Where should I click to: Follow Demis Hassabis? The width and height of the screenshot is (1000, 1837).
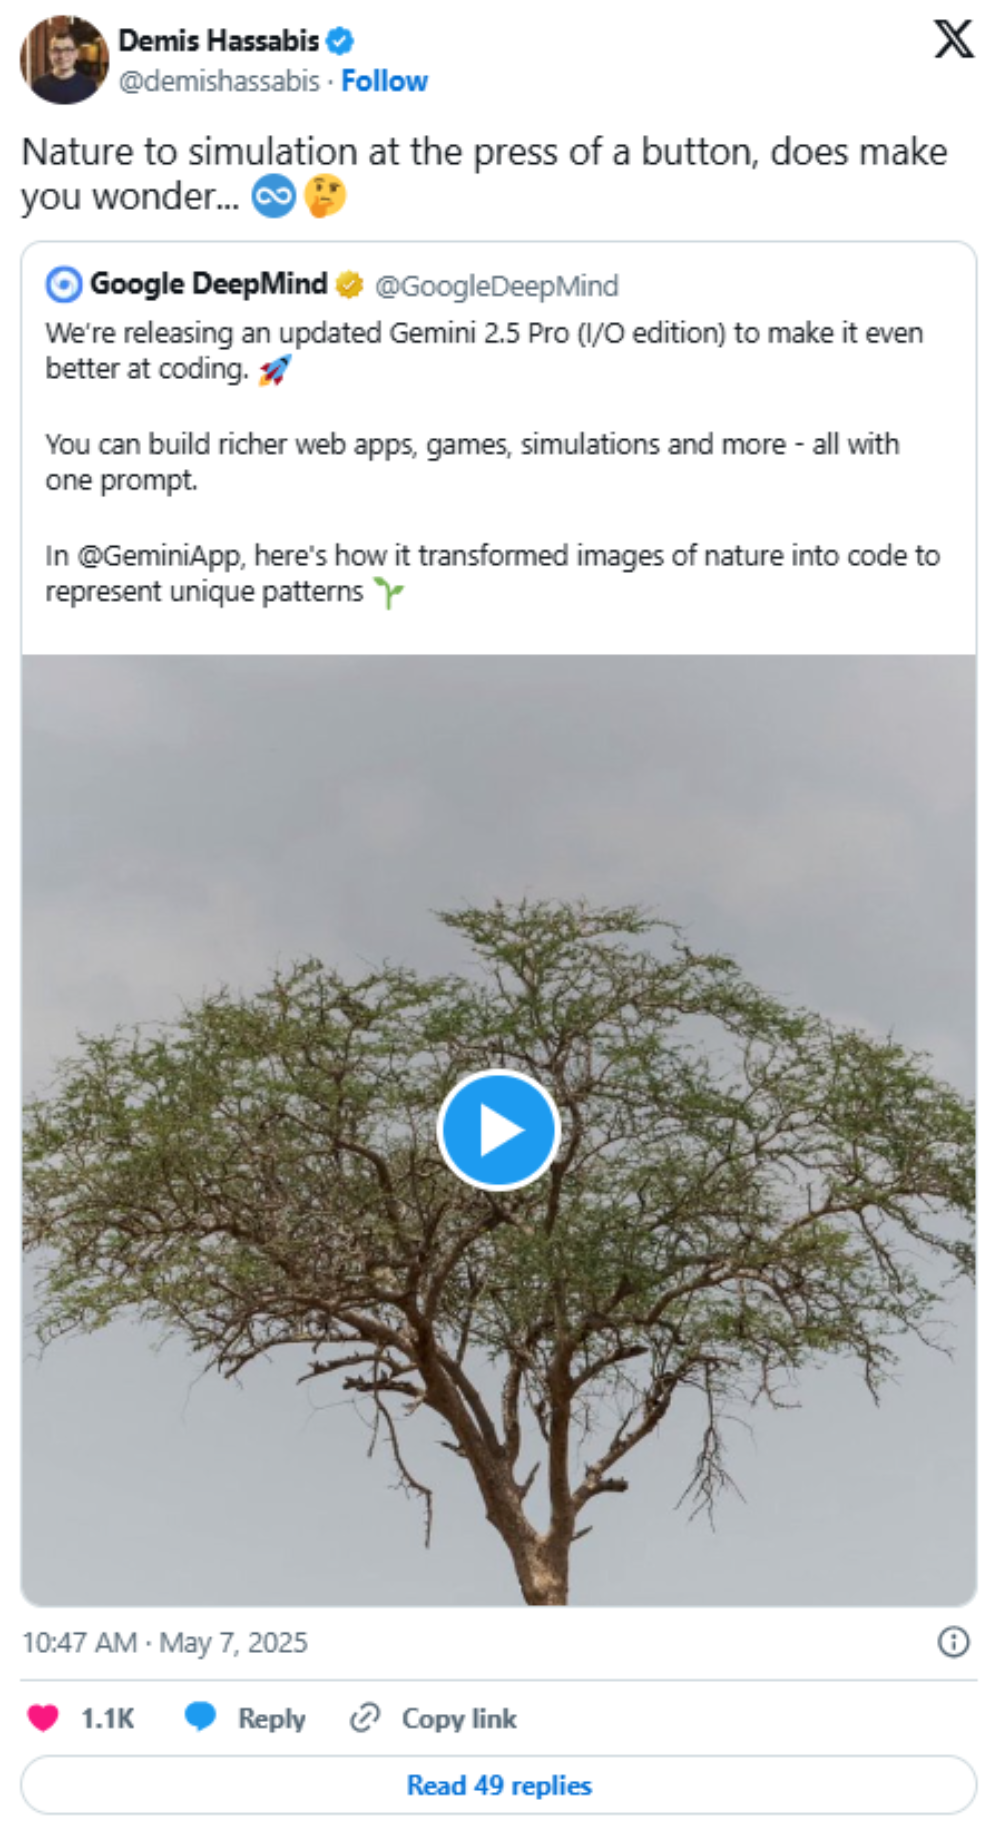pyautogui.click(x=384, y=81)
